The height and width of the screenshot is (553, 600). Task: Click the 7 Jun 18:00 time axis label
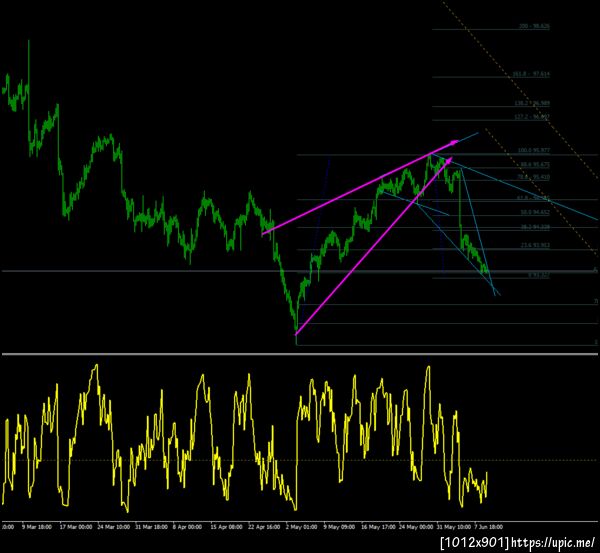pos(489,527)
